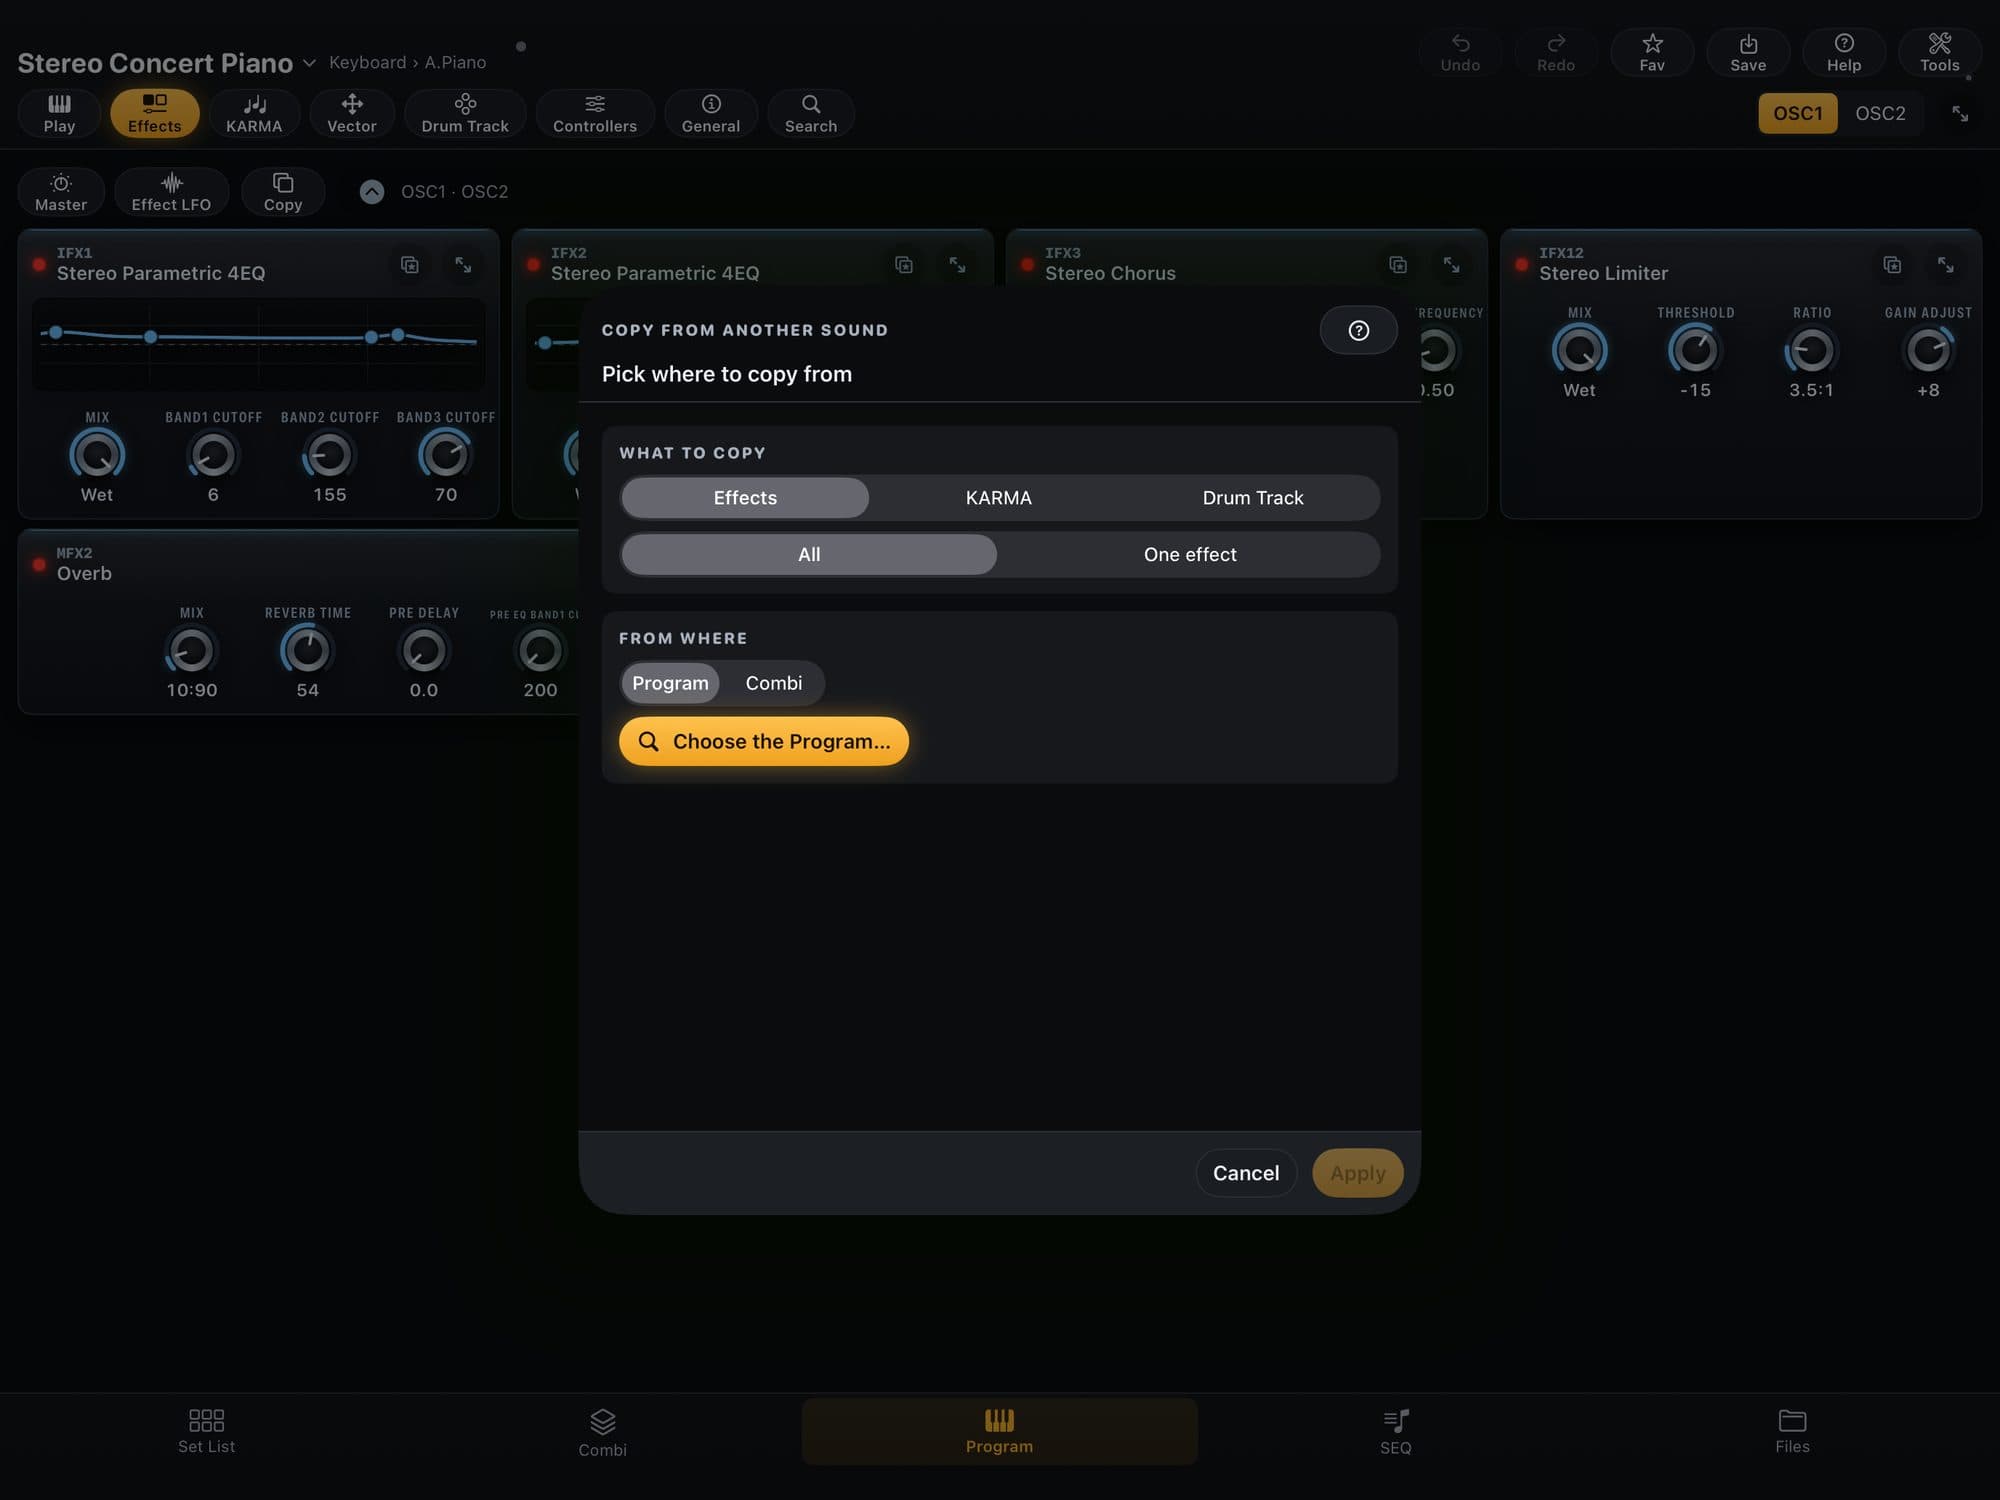This screenshot has width=2000, height=1500.
Task: Click the IFX3 Stereo Chorus copy icon
Action: click(1398, 265)
